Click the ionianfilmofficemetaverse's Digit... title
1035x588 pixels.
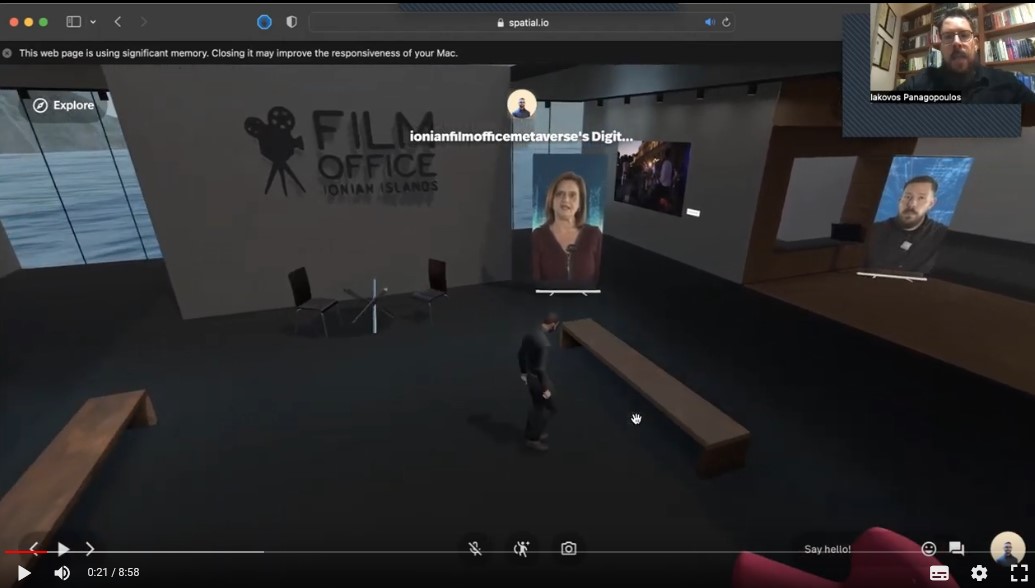coord(521,137)
